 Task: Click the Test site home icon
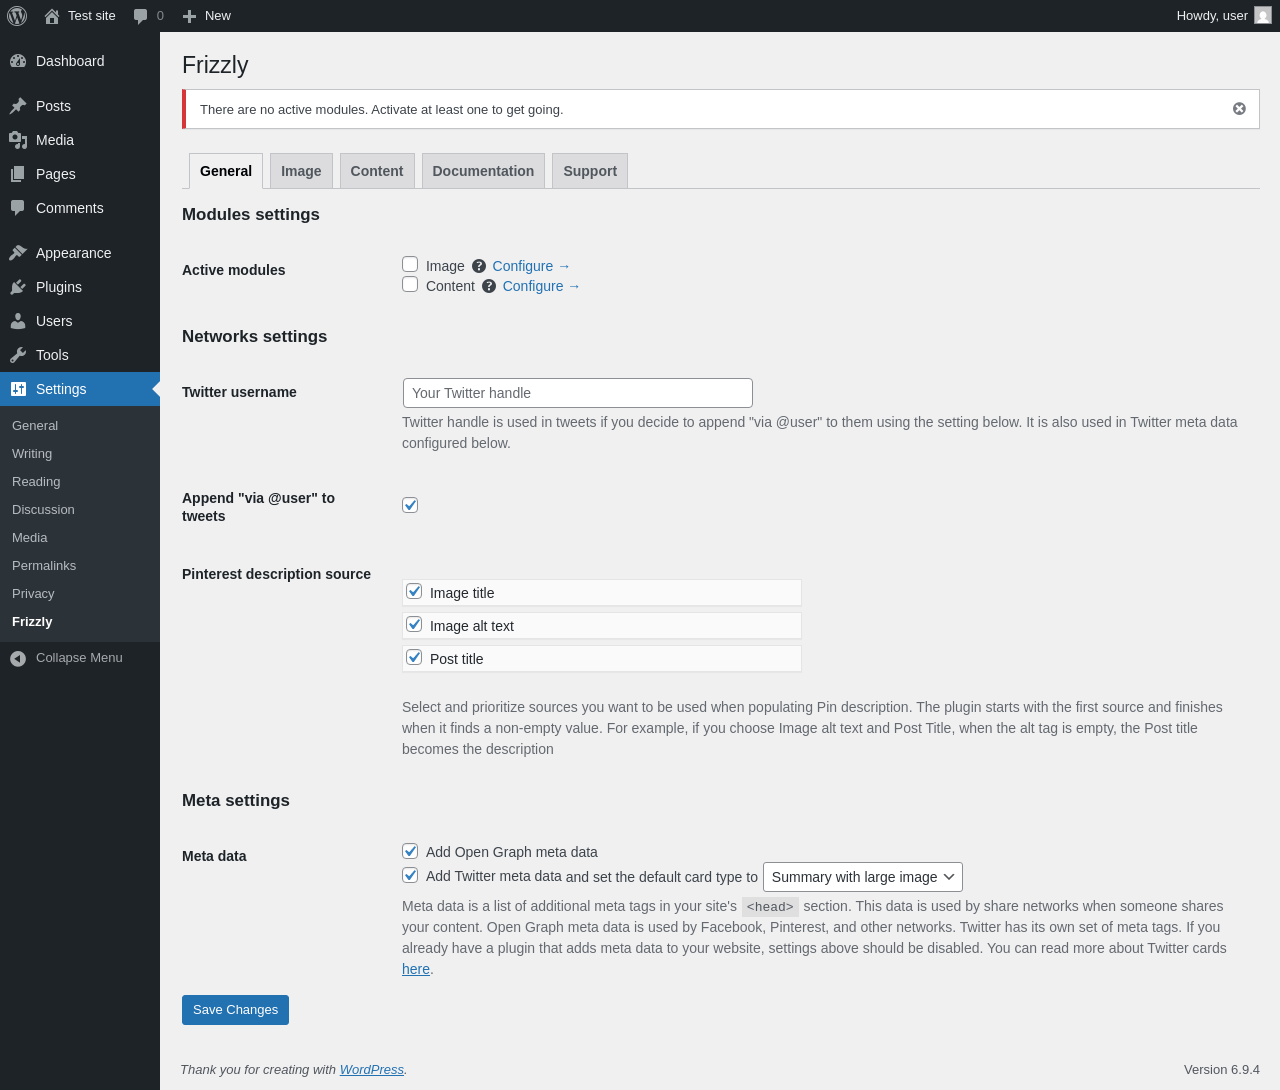52,16
